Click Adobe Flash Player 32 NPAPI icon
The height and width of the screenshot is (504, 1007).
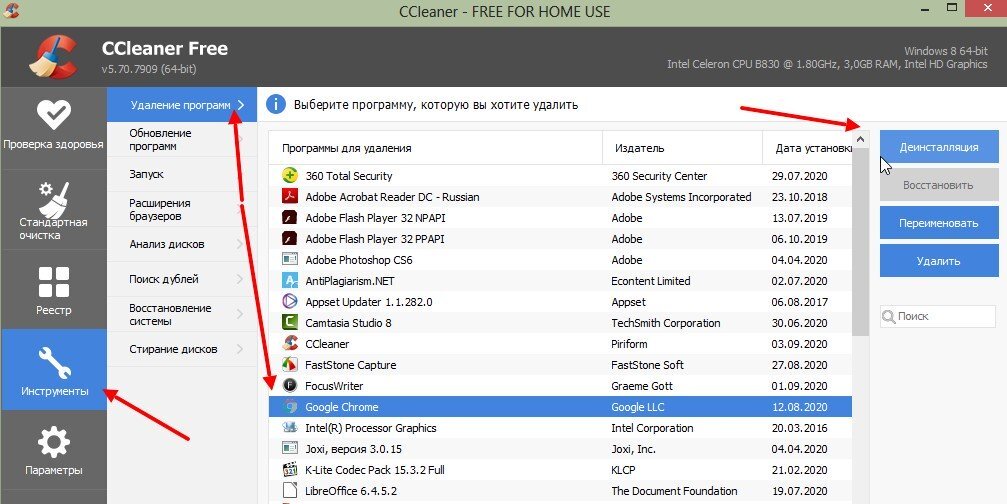coord(290,217)
